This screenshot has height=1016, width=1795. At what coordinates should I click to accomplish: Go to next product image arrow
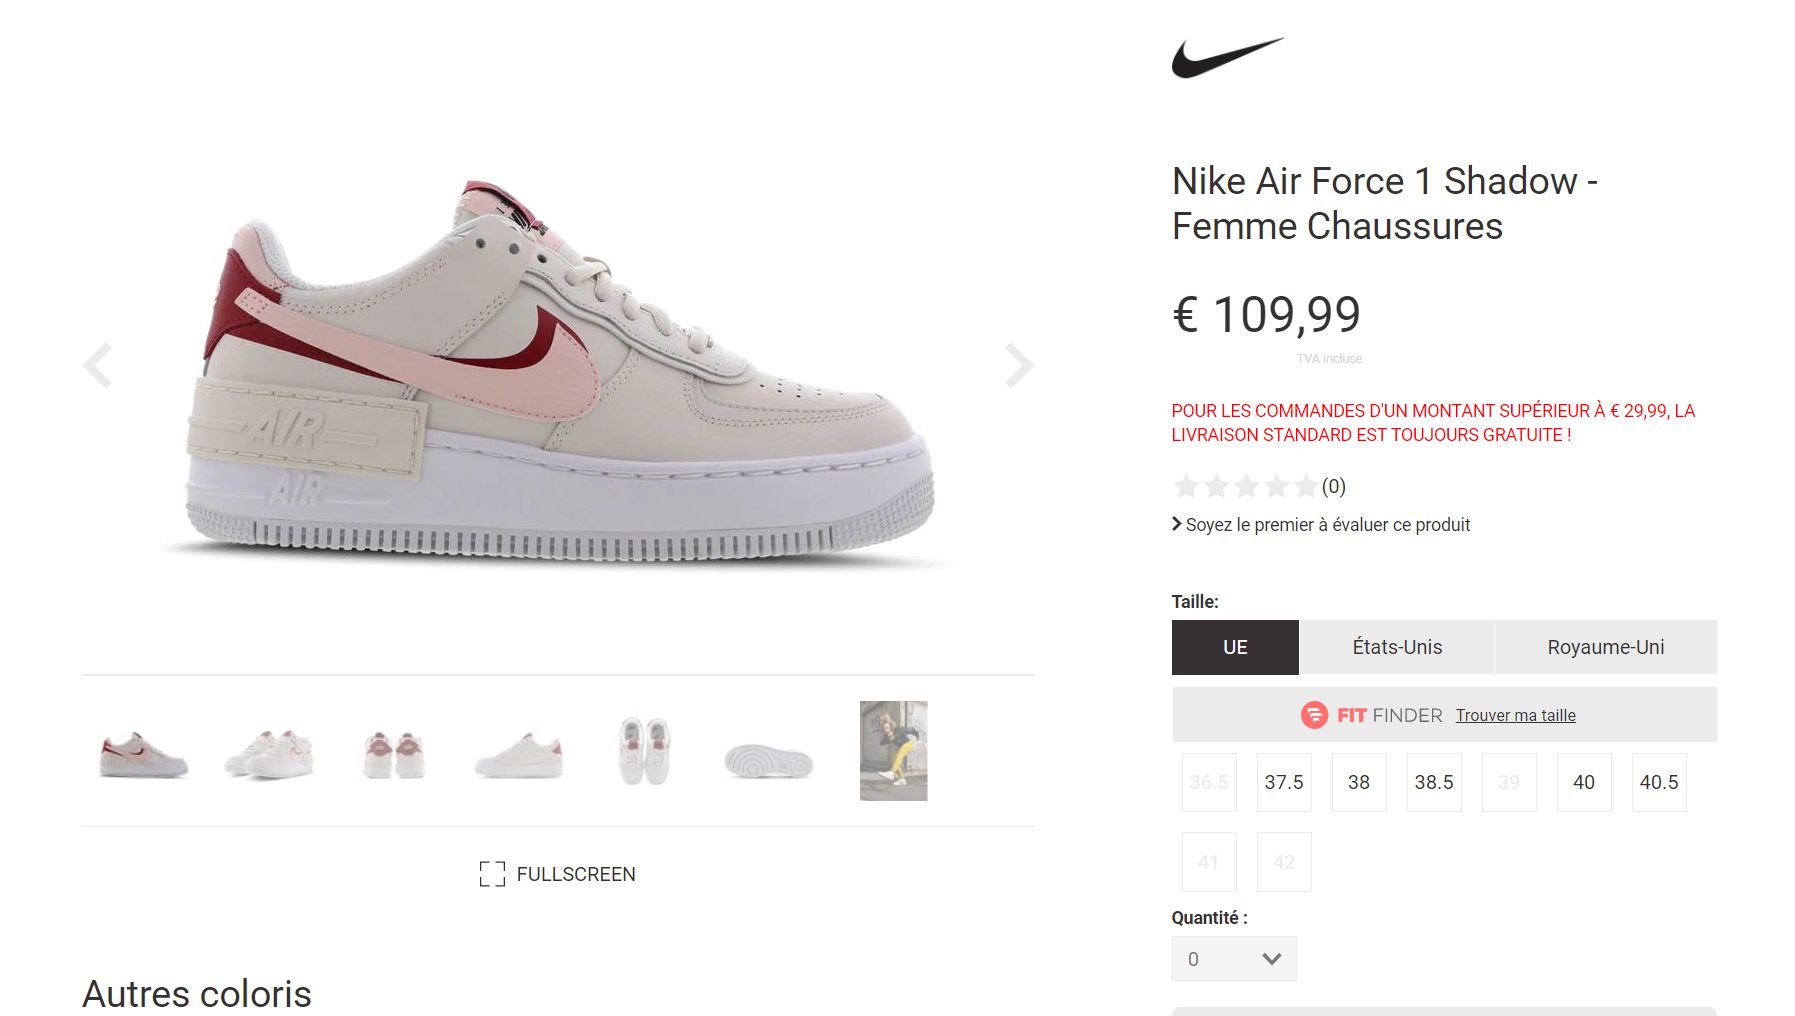coord(1018,365)
